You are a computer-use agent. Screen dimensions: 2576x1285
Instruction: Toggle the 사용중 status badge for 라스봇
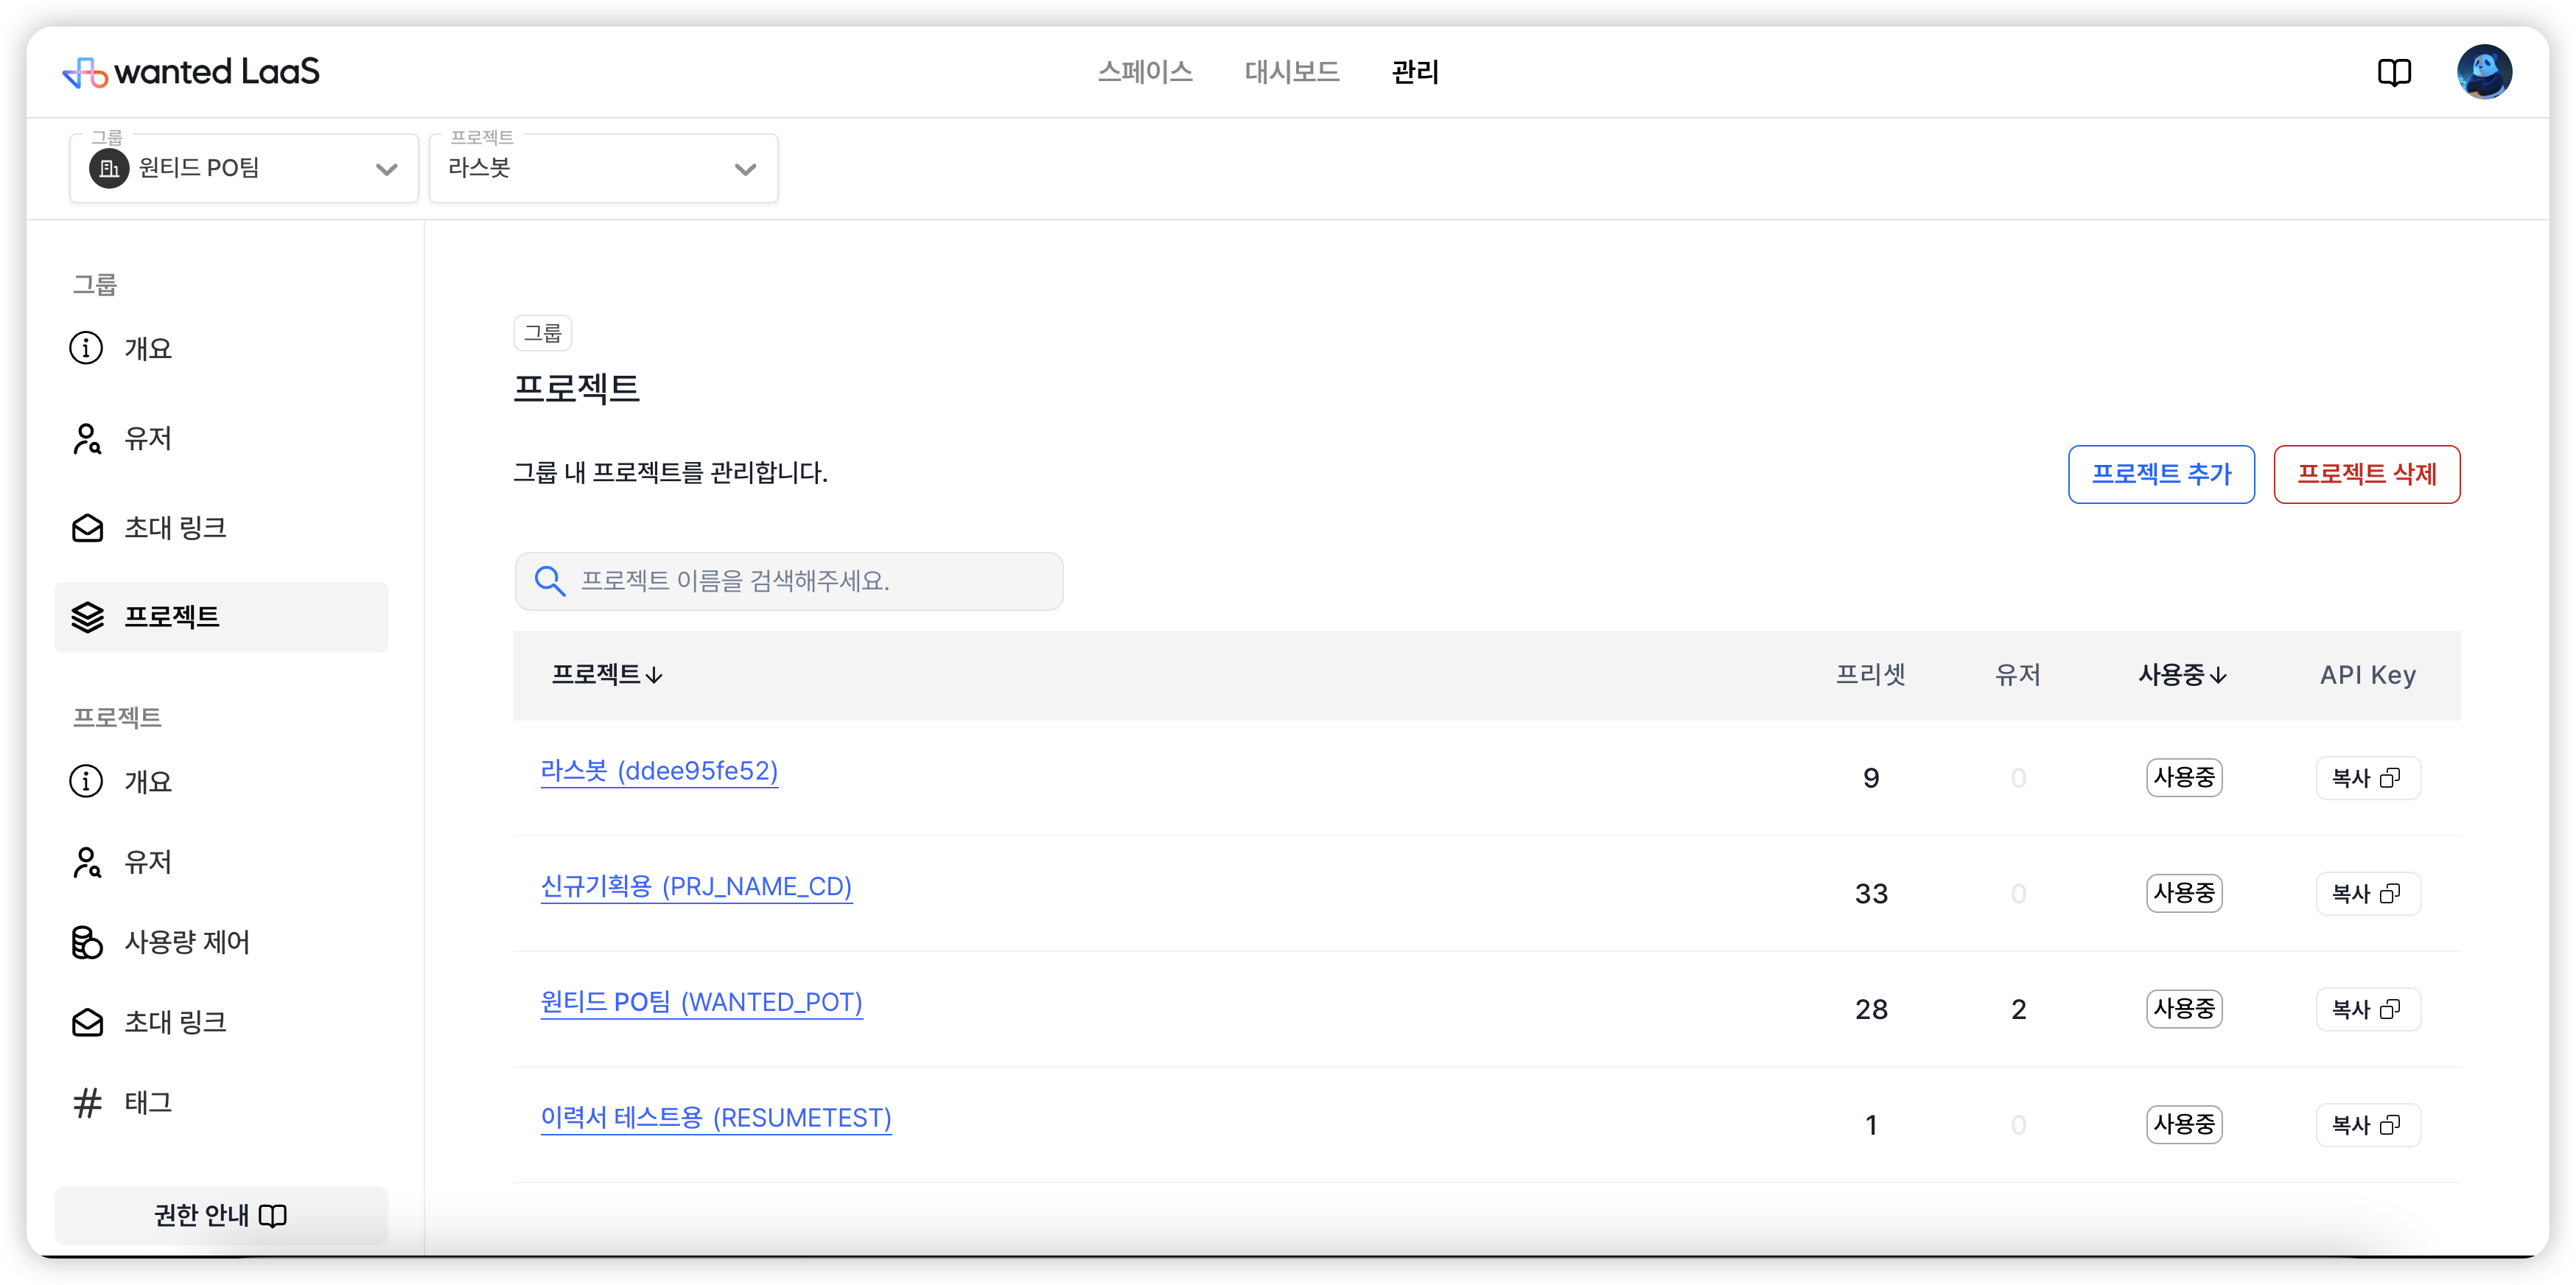2184,778
